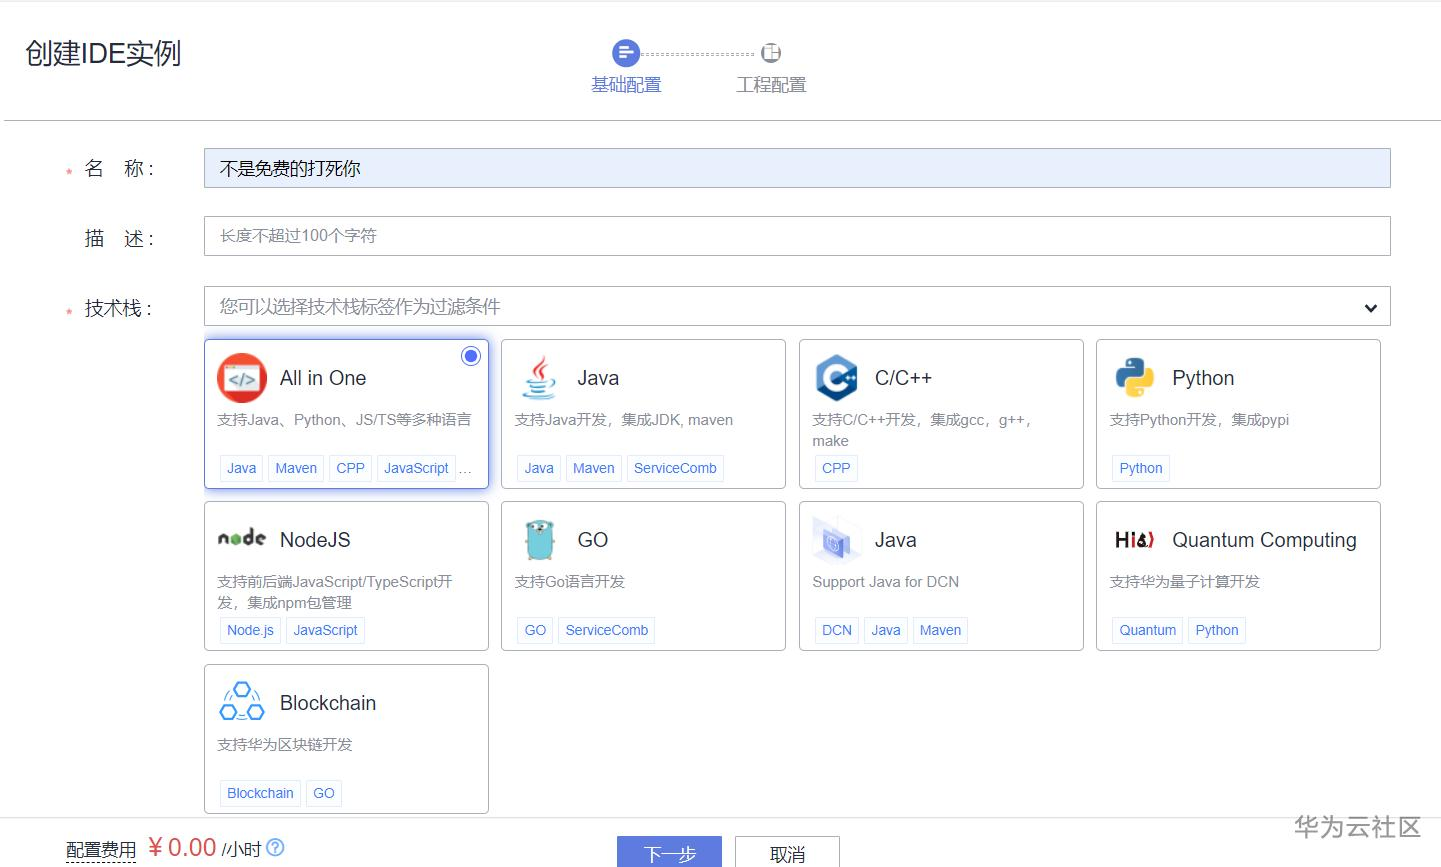Click the Python snake logo icon

[1134, 378]
